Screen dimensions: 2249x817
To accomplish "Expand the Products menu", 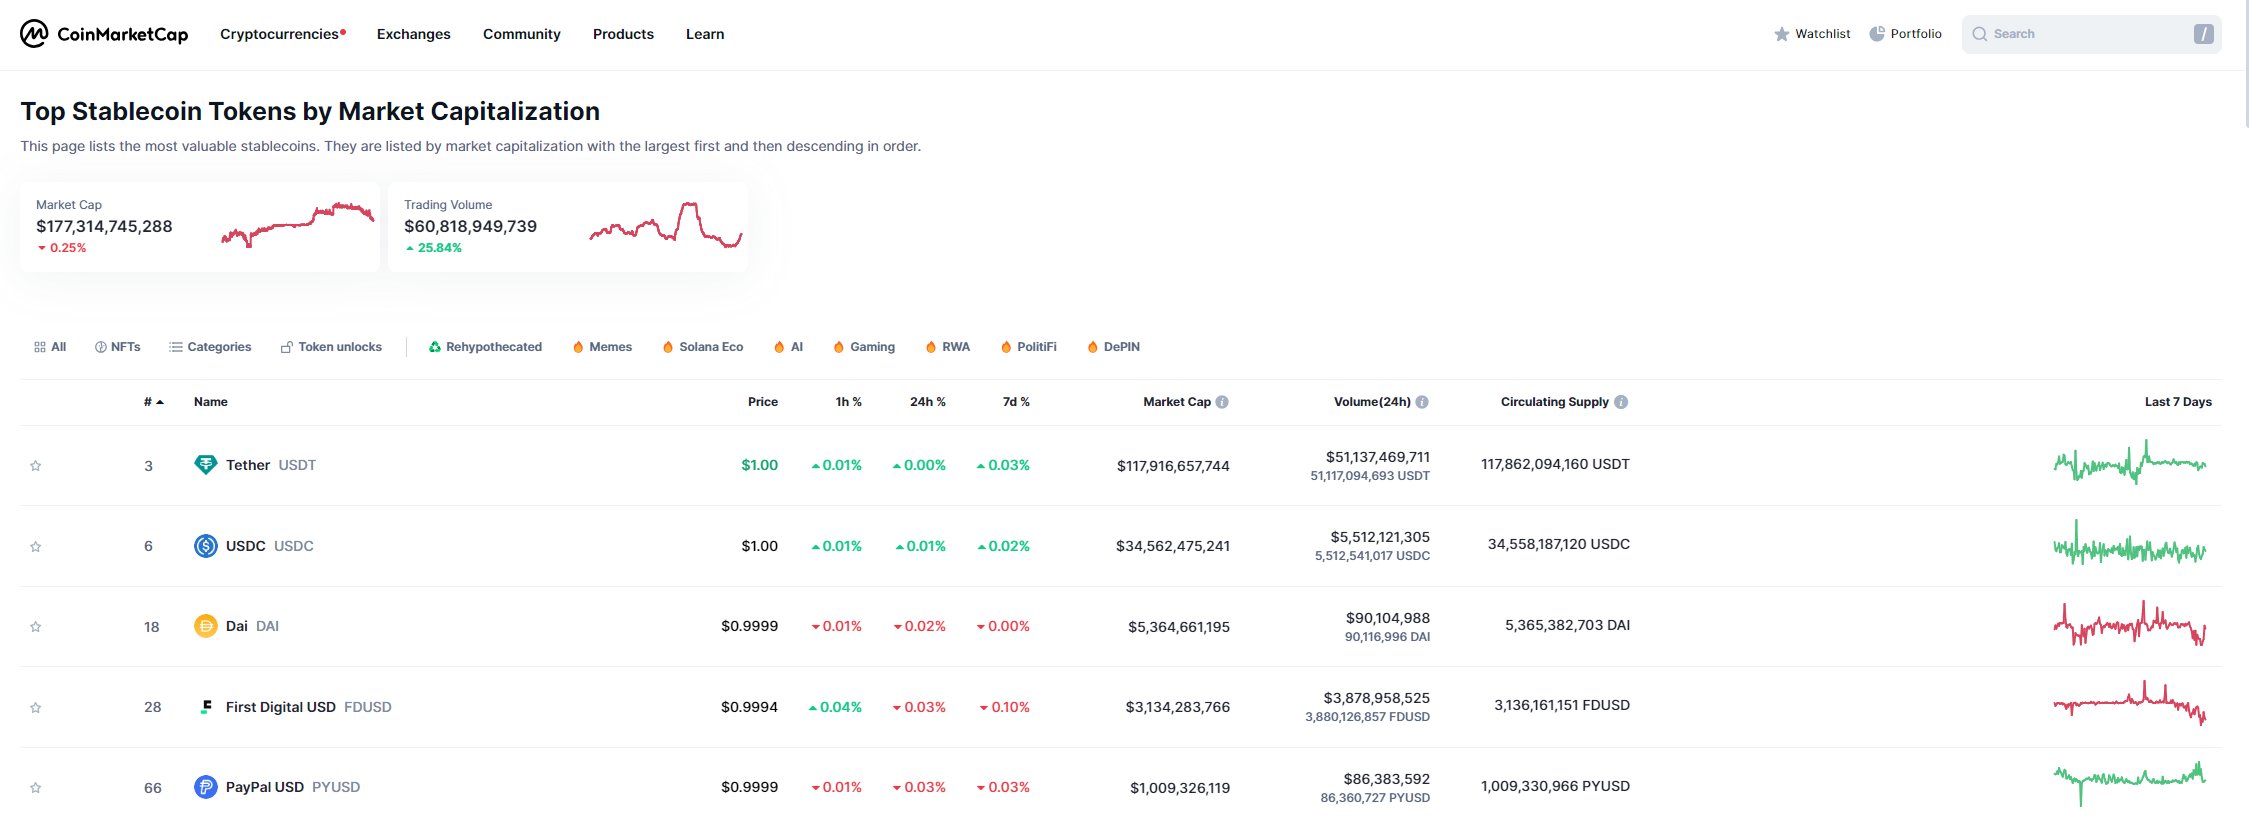I will tap(623, 34).
